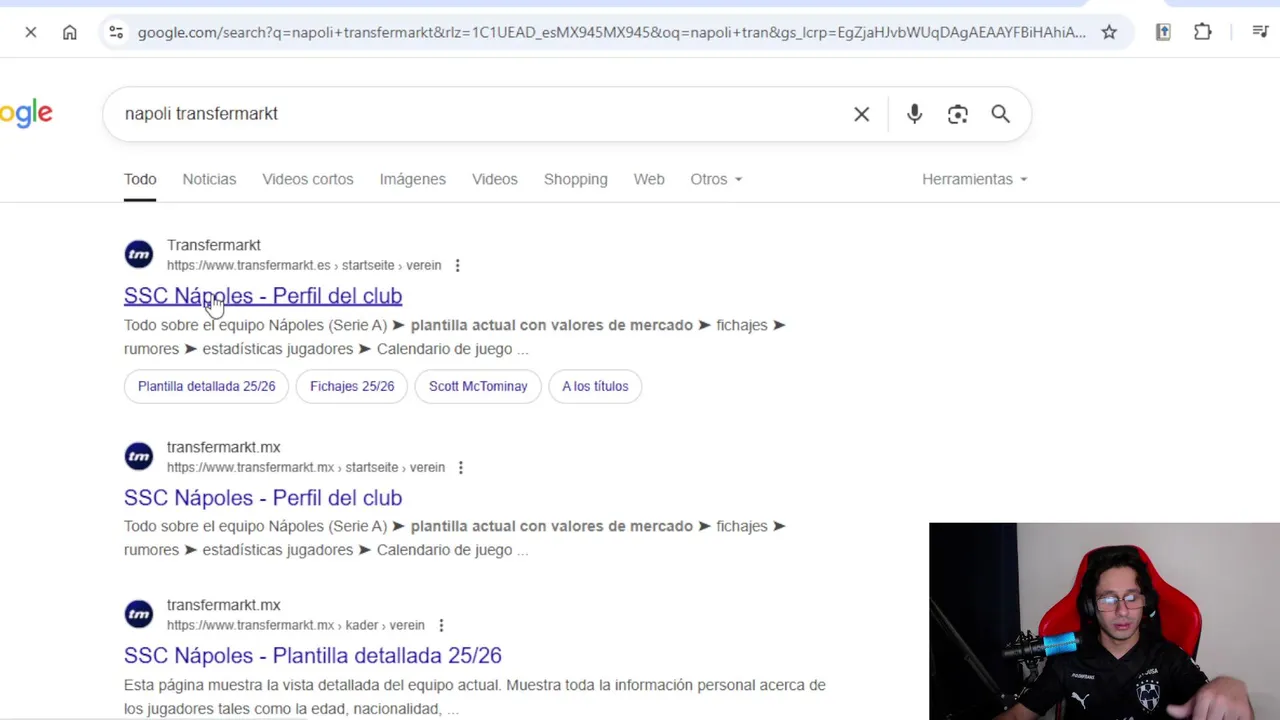Start voice search with the microphone

pos(914,114)
